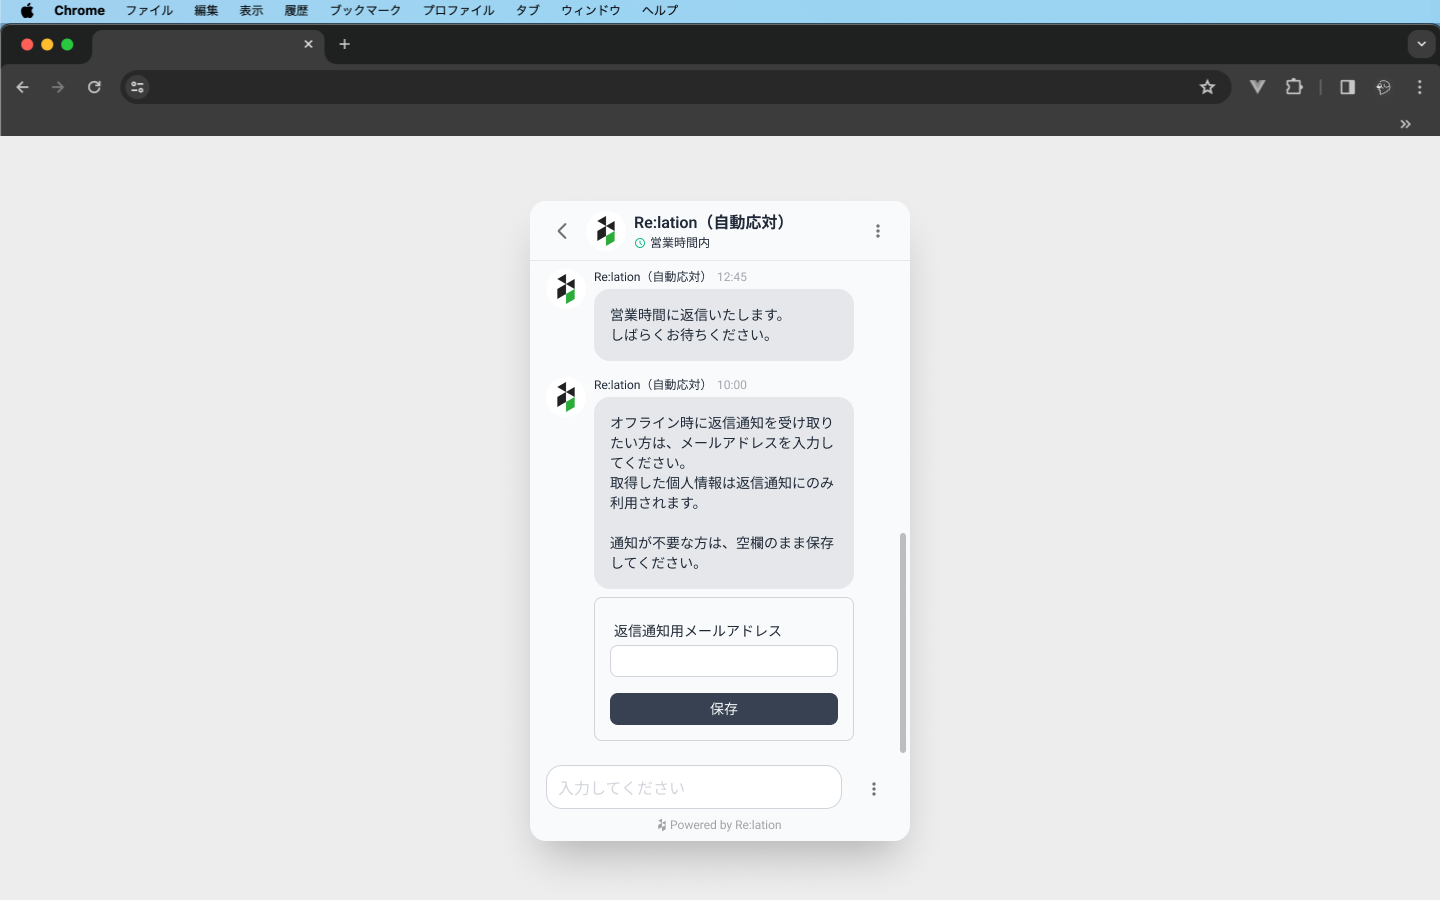Open the ブックマーク menu

coord(365,10)
